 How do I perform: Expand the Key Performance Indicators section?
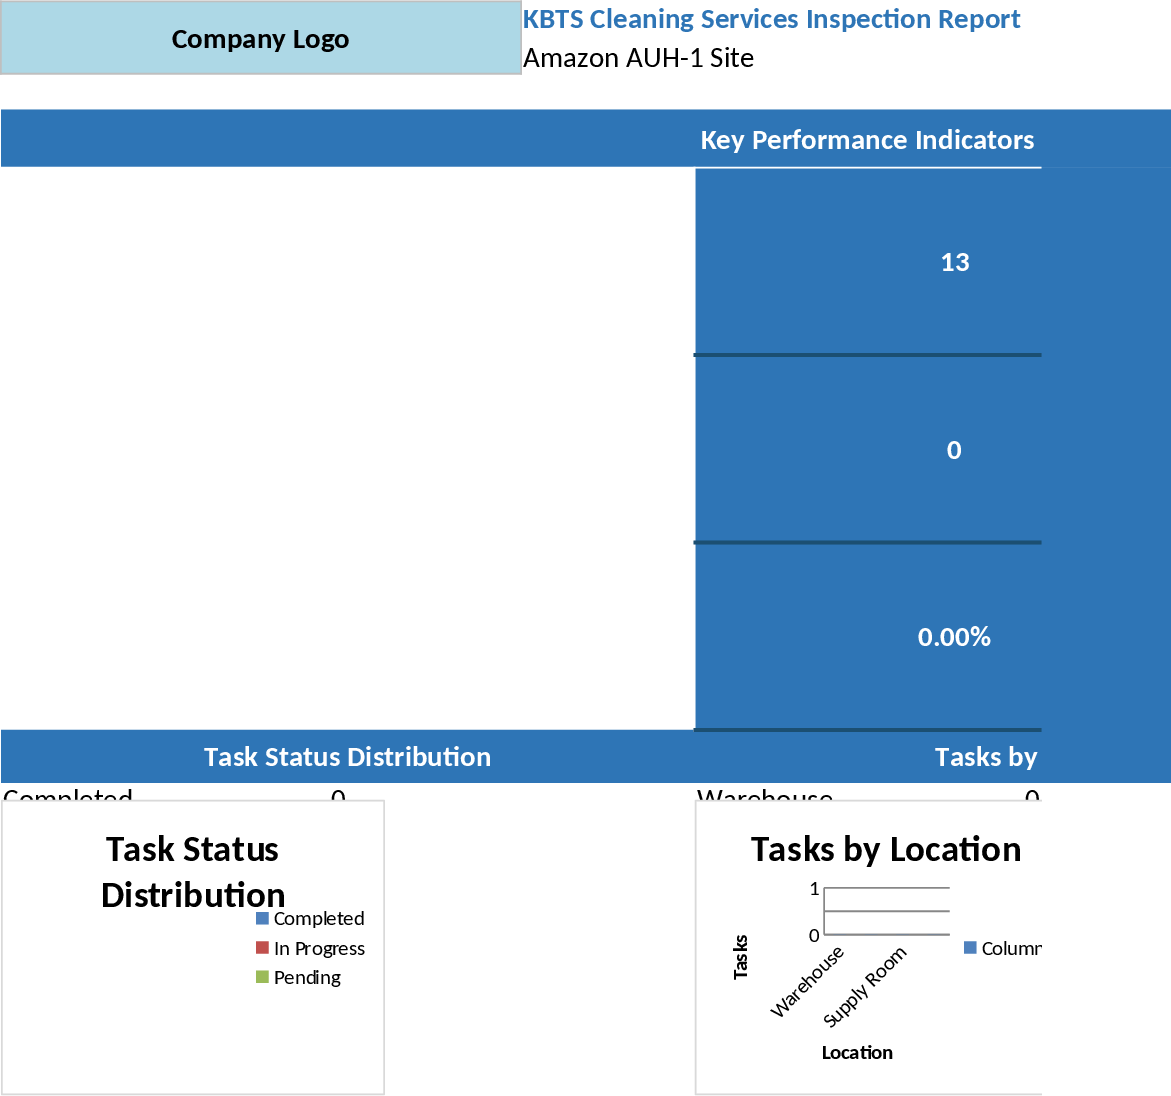[x=867, y=140]
